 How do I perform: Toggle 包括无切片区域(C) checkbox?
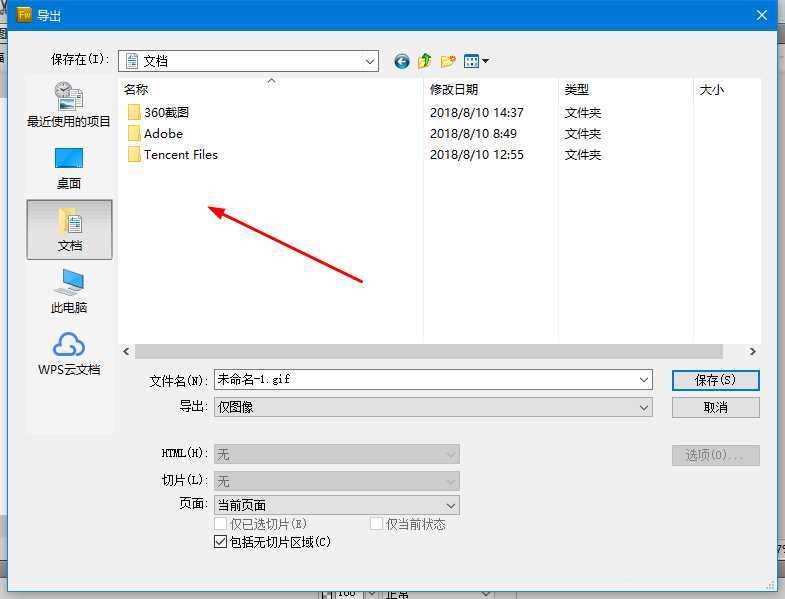click(220, 541)
